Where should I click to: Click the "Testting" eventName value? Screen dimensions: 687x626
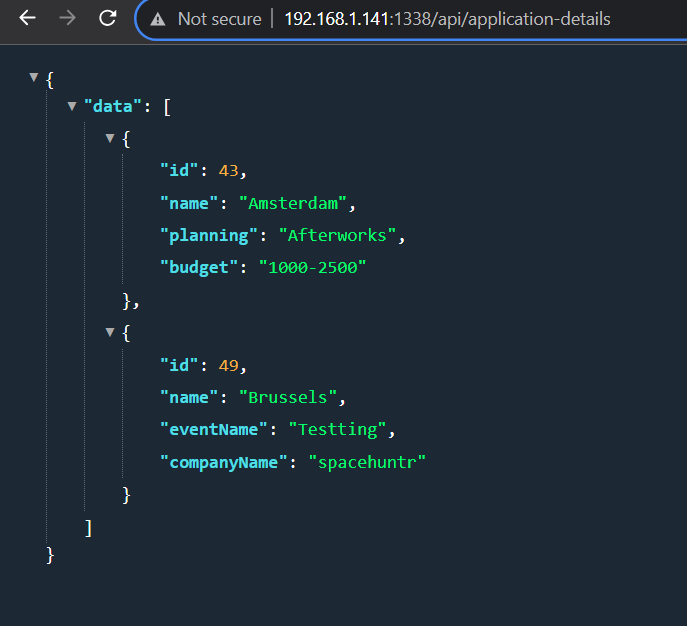335,429
